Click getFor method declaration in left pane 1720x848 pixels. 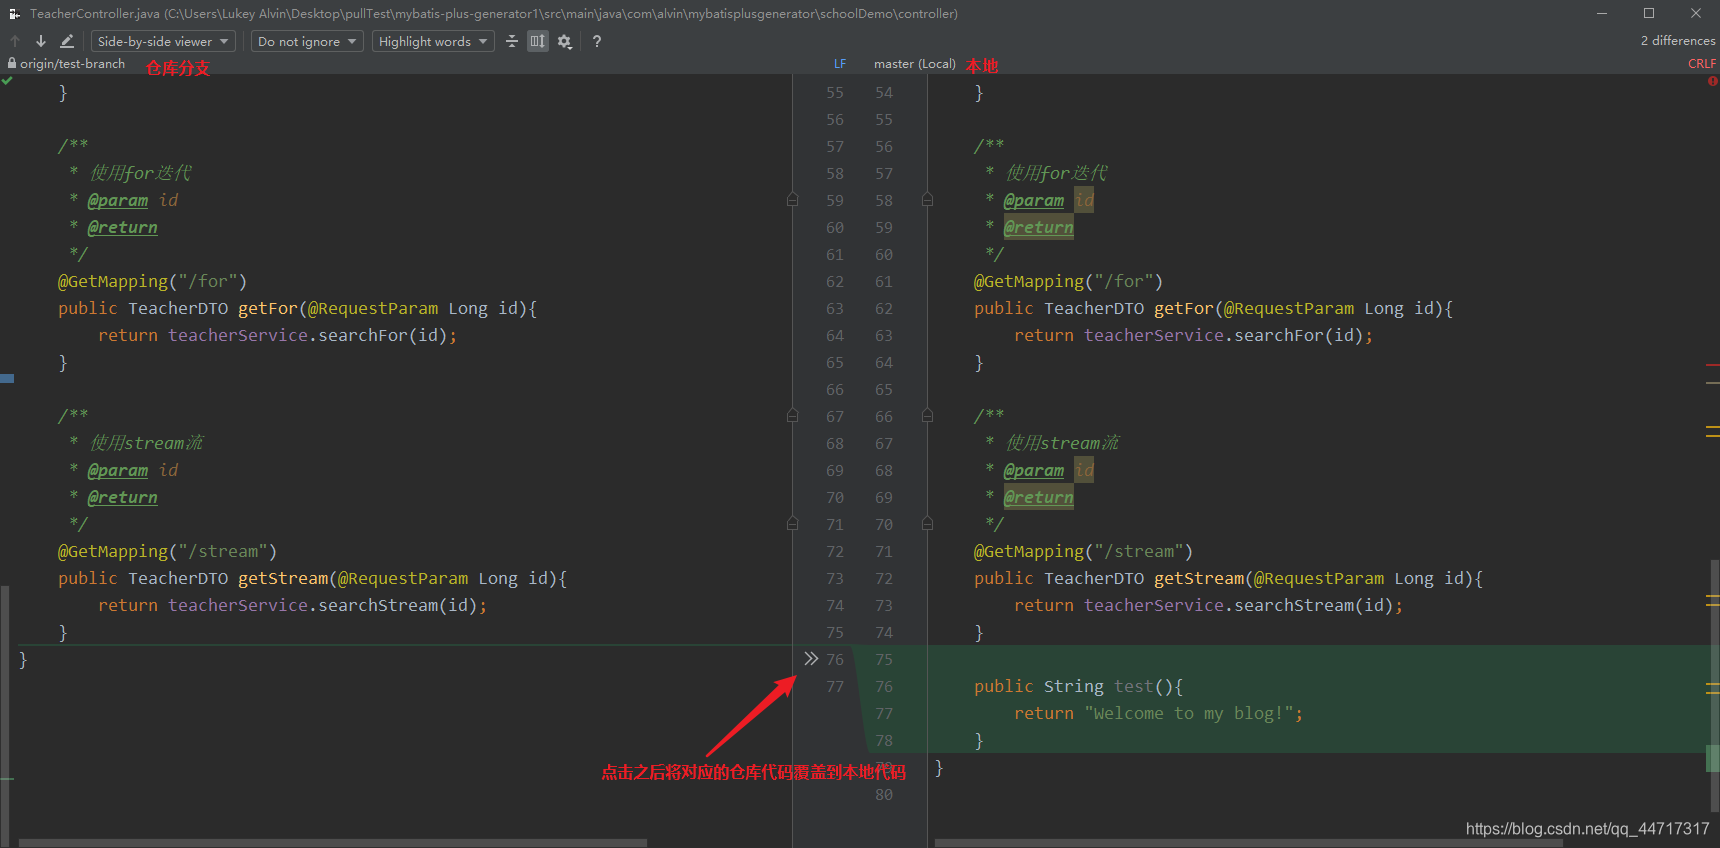pyautogui.click(x=297, y=308)
